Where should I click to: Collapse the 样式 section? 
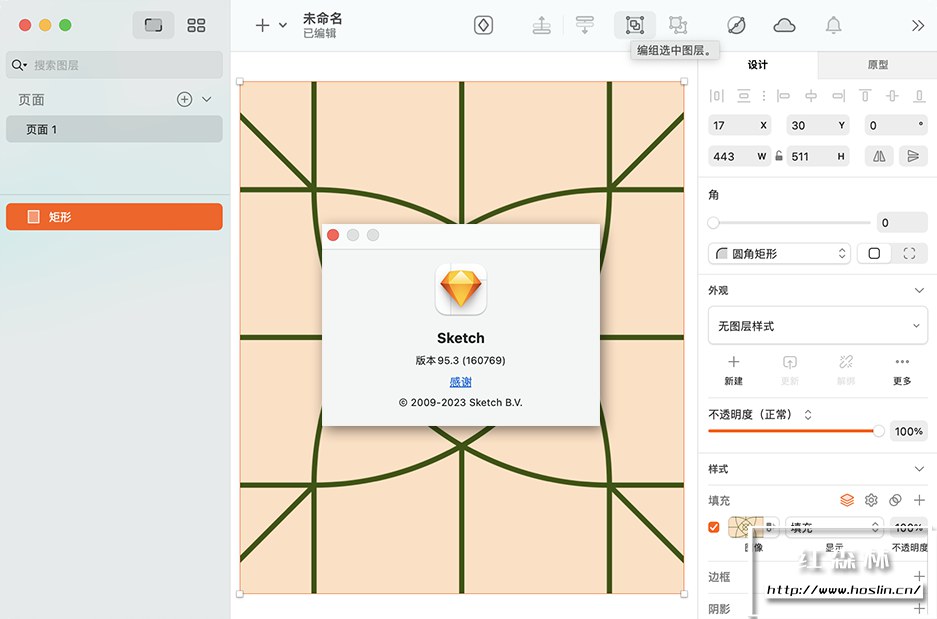[x=919, y=469]
